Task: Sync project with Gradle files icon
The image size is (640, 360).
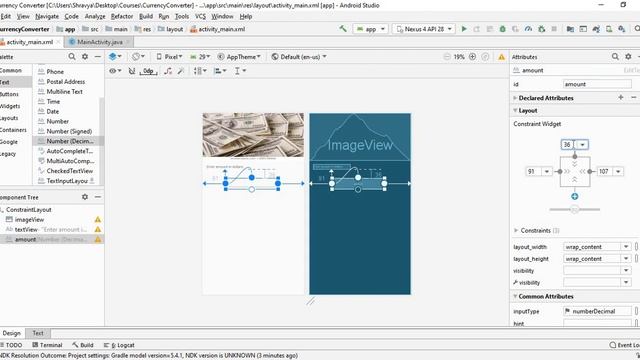Action: point(596,29)
